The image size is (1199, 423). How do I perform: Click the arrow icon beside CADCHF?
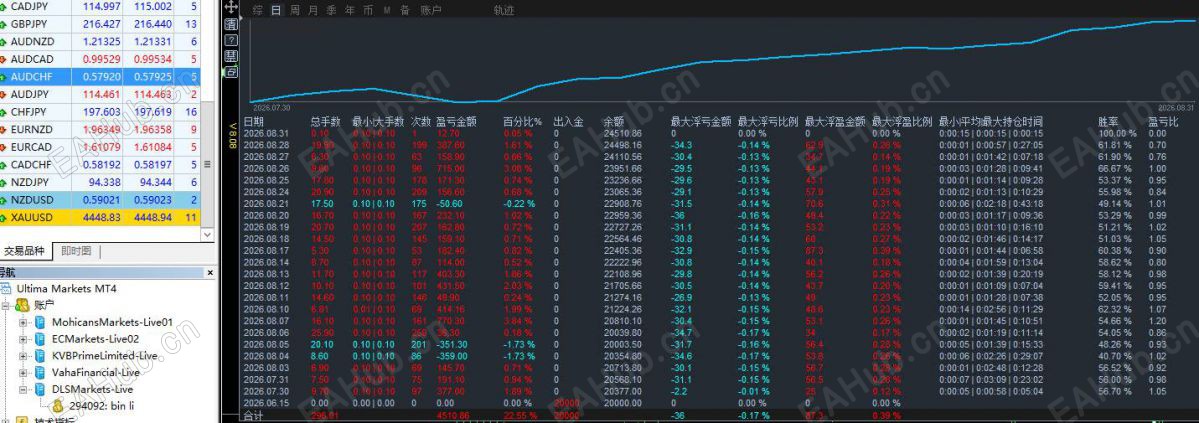pyautogui.click(x=4, y=165)
